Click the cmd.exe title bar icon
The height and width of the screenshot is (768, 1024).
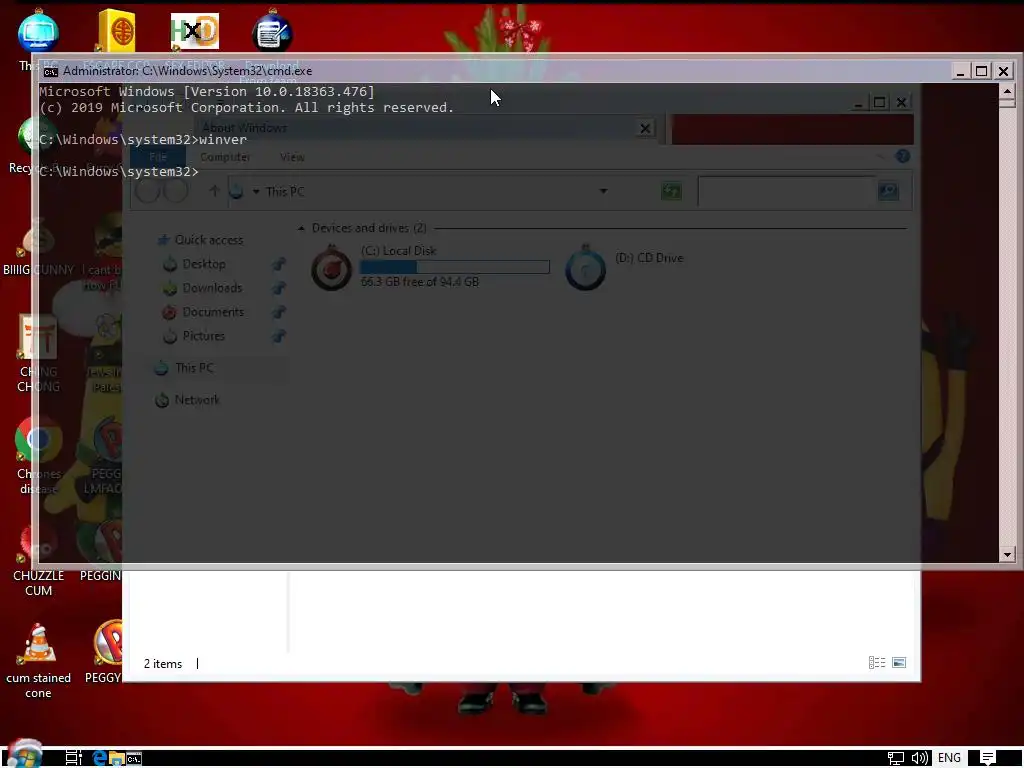[51, 71]
